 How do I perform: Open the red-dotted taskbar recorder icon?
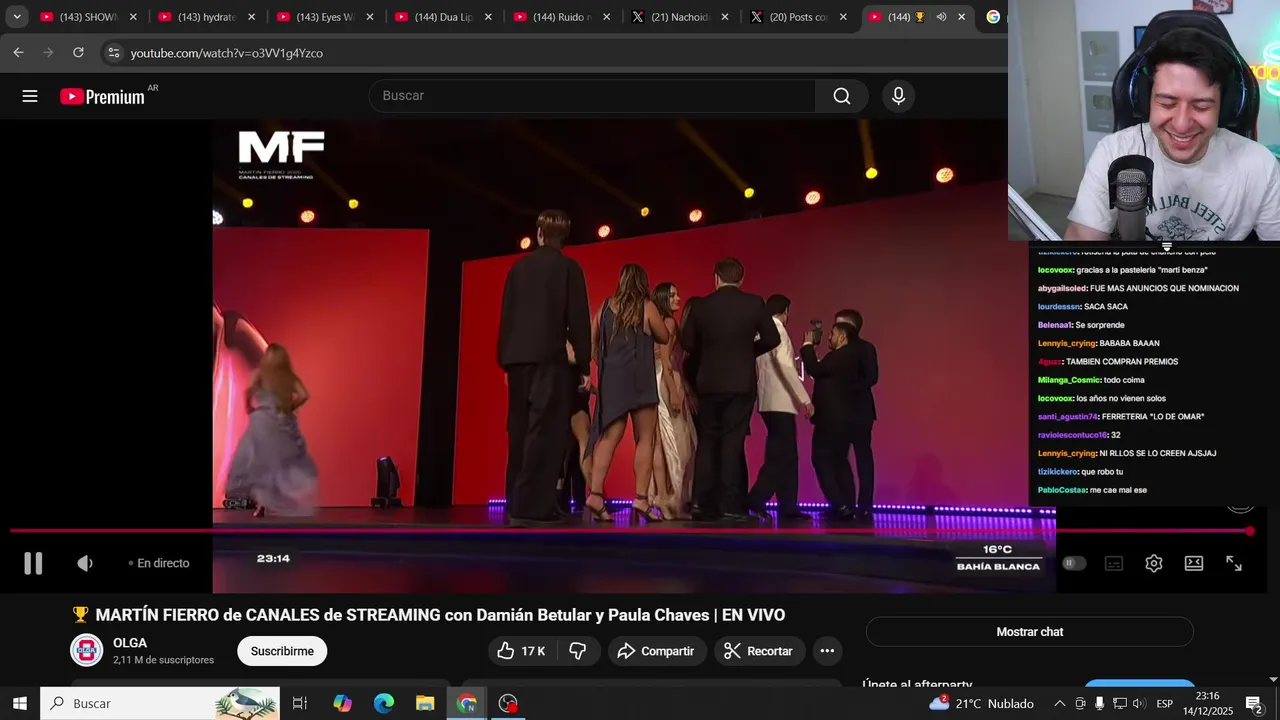(x=508, y=704)
